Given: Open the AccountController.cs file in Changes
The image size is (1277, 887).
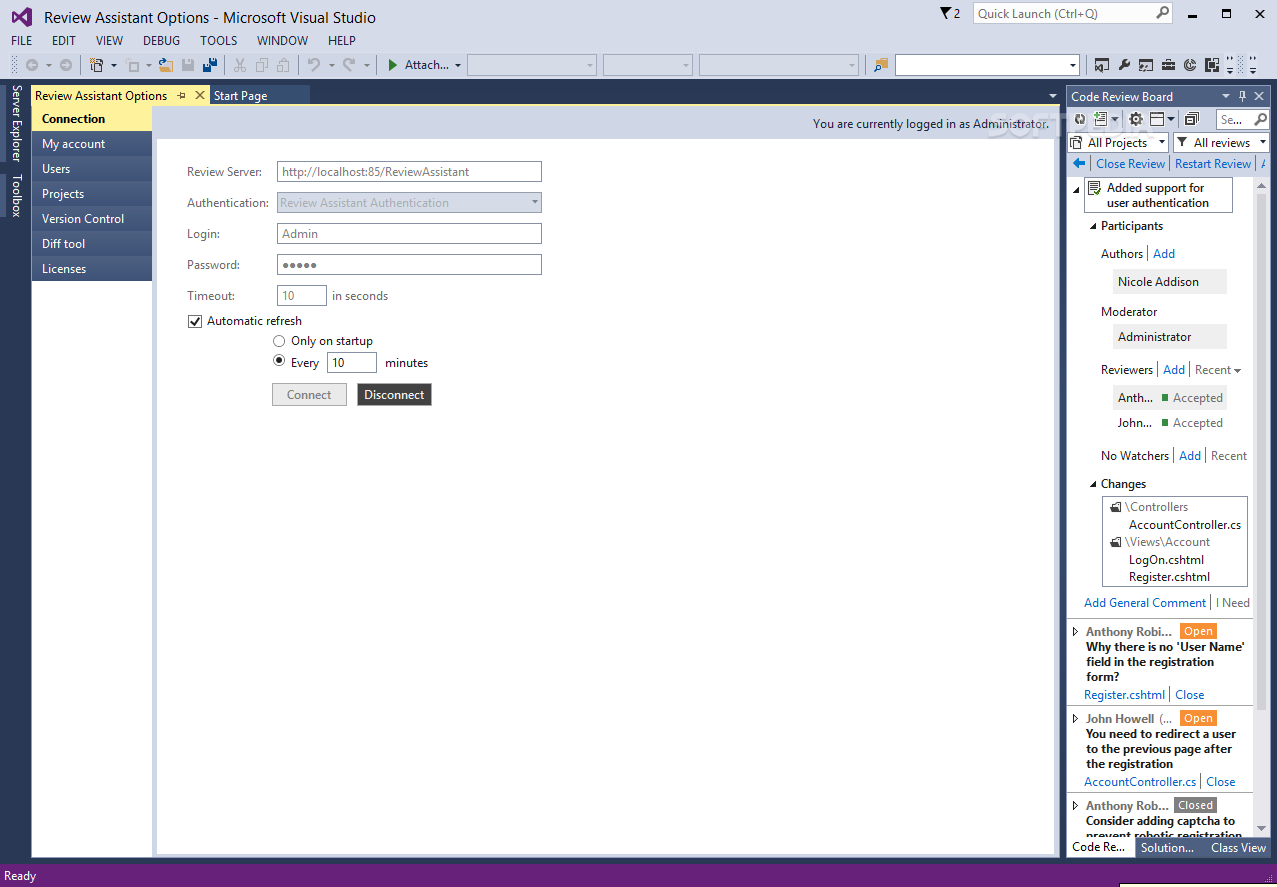Looking at the screenshot, I should coord(1185,525).
